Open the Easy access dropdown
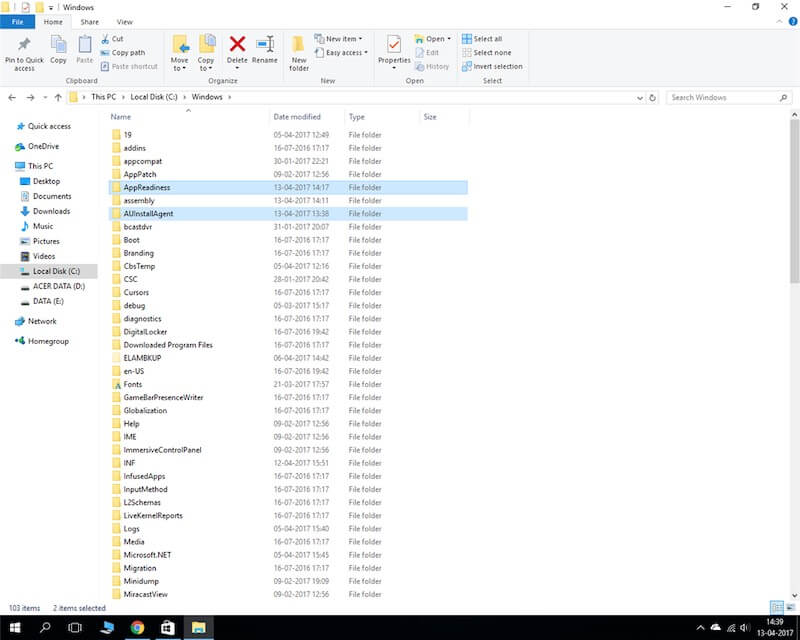800x640 pixels. [x=346, y=52]
